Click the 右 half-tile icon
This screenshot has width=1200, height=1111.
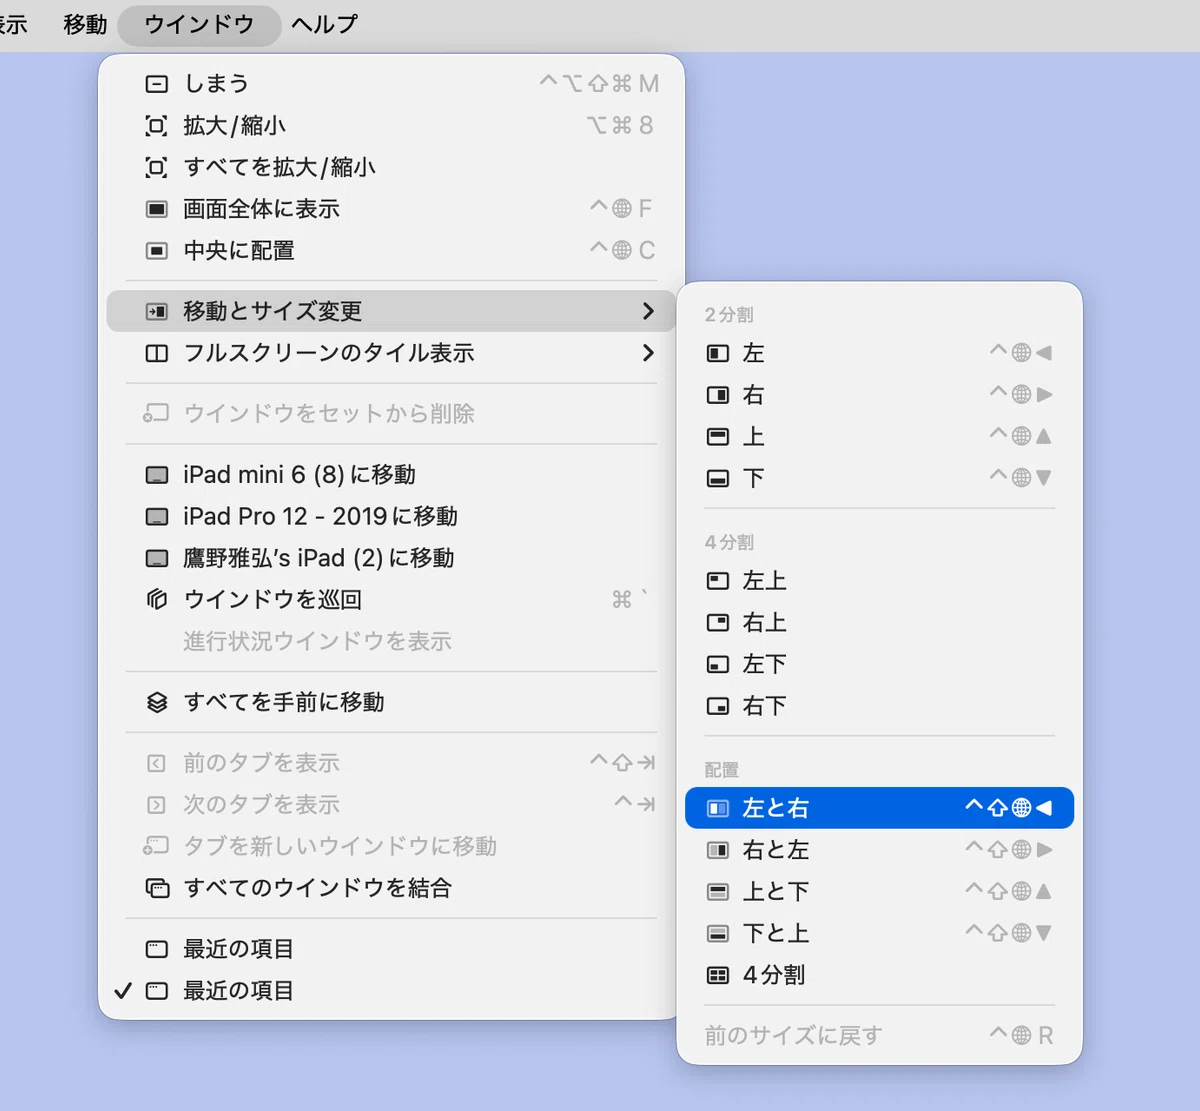(718, 395)
